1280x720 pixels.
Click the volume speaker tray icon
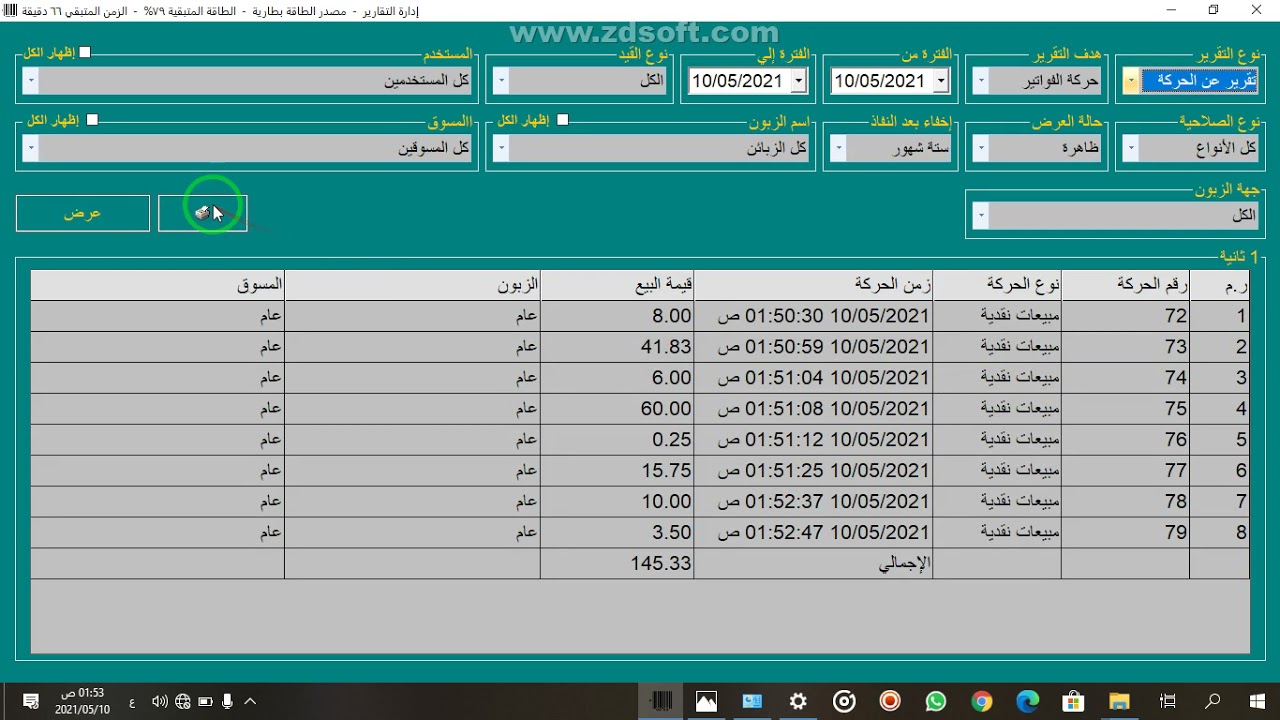click(160, 701)
